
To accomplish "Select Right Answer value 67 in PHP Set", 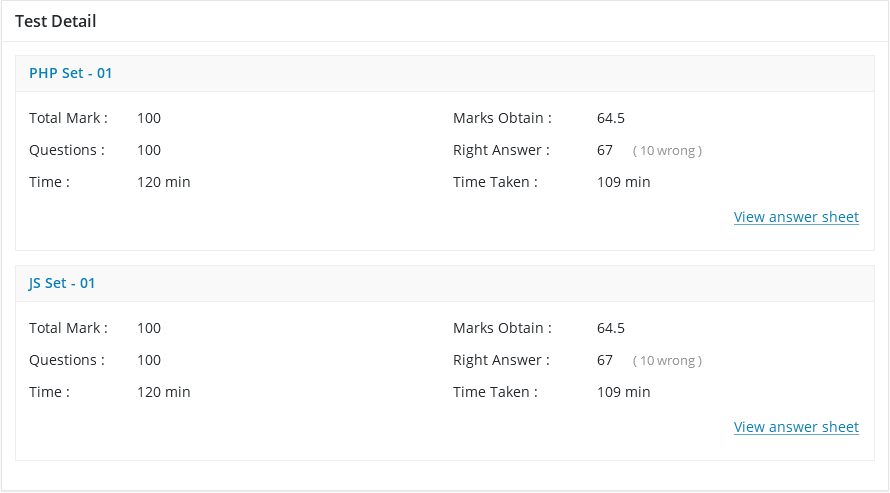I will (x=605, y=150).
